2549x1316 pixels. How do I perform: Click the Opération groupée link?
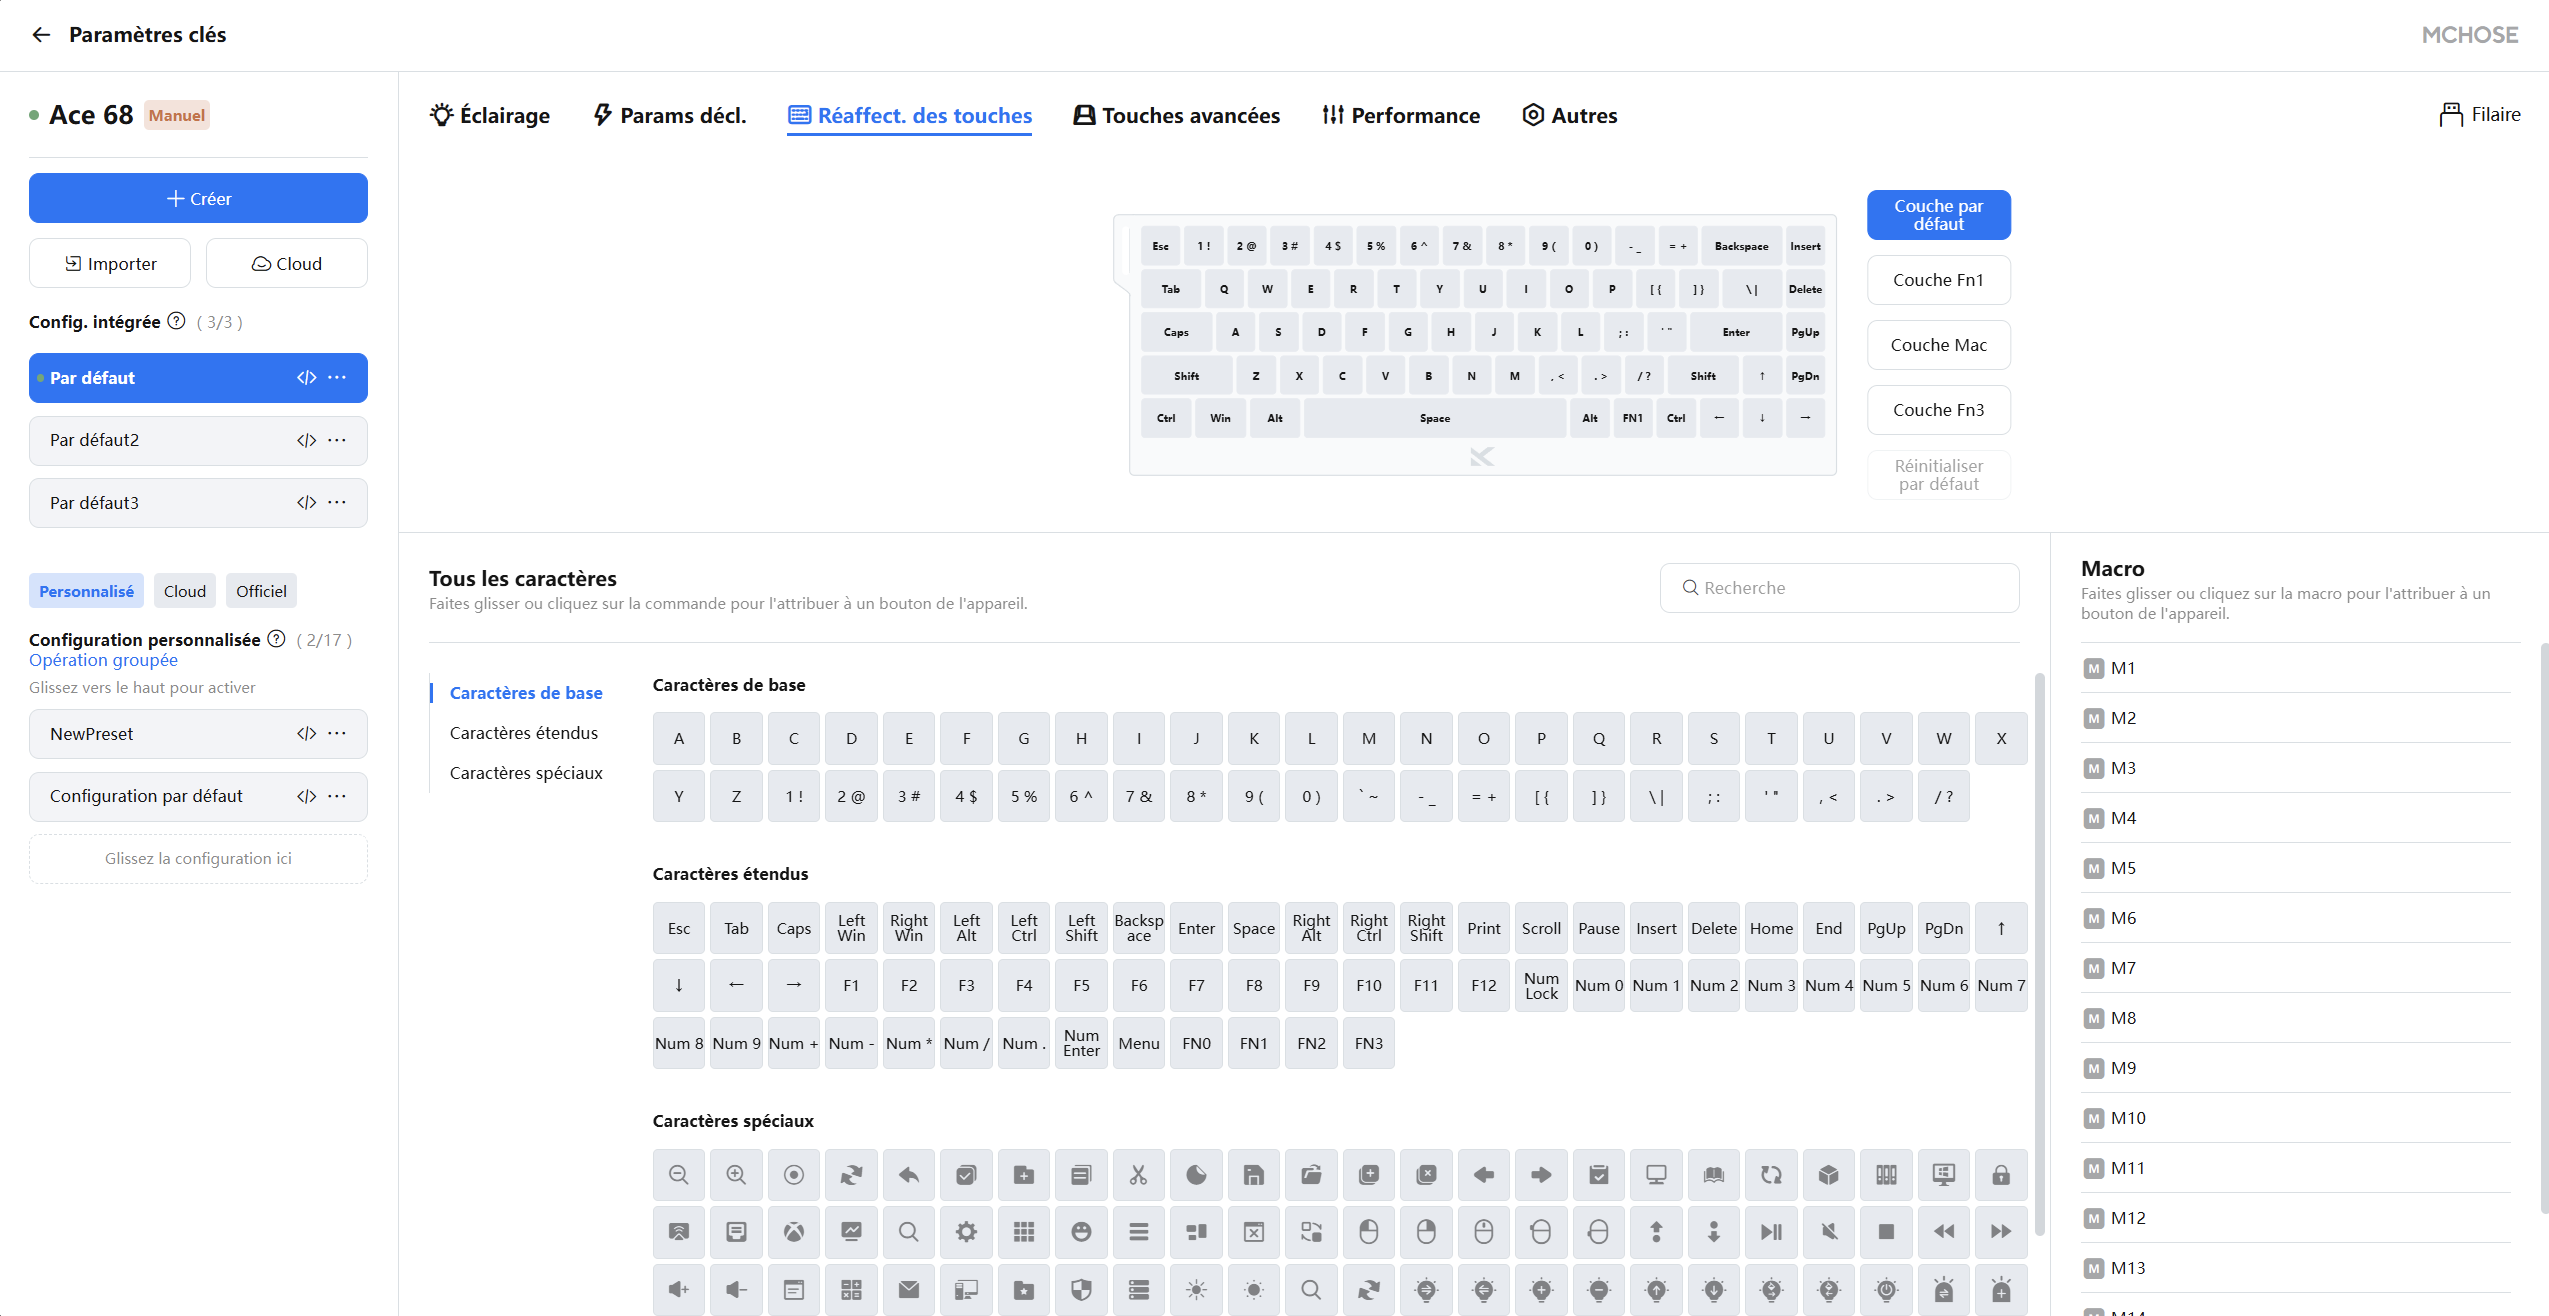tap(103, 660)
